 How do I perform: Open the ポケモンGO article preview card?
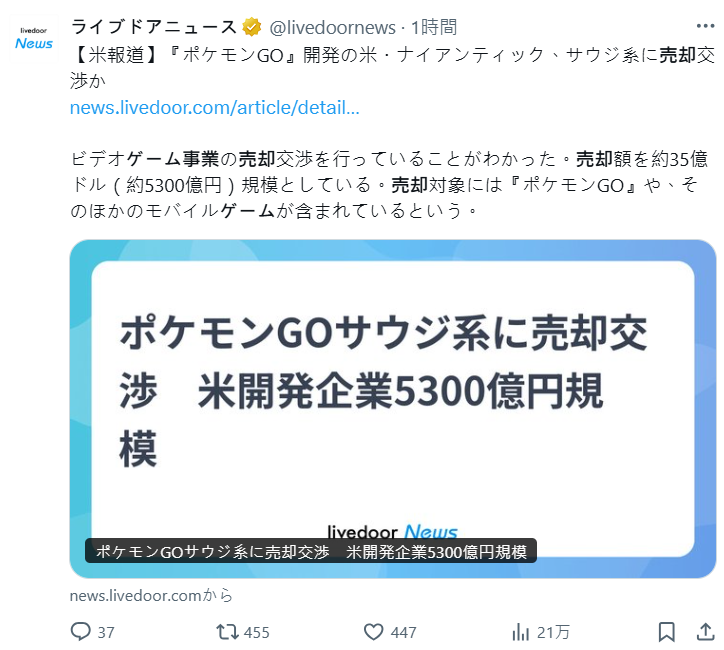tap(393, 409)
